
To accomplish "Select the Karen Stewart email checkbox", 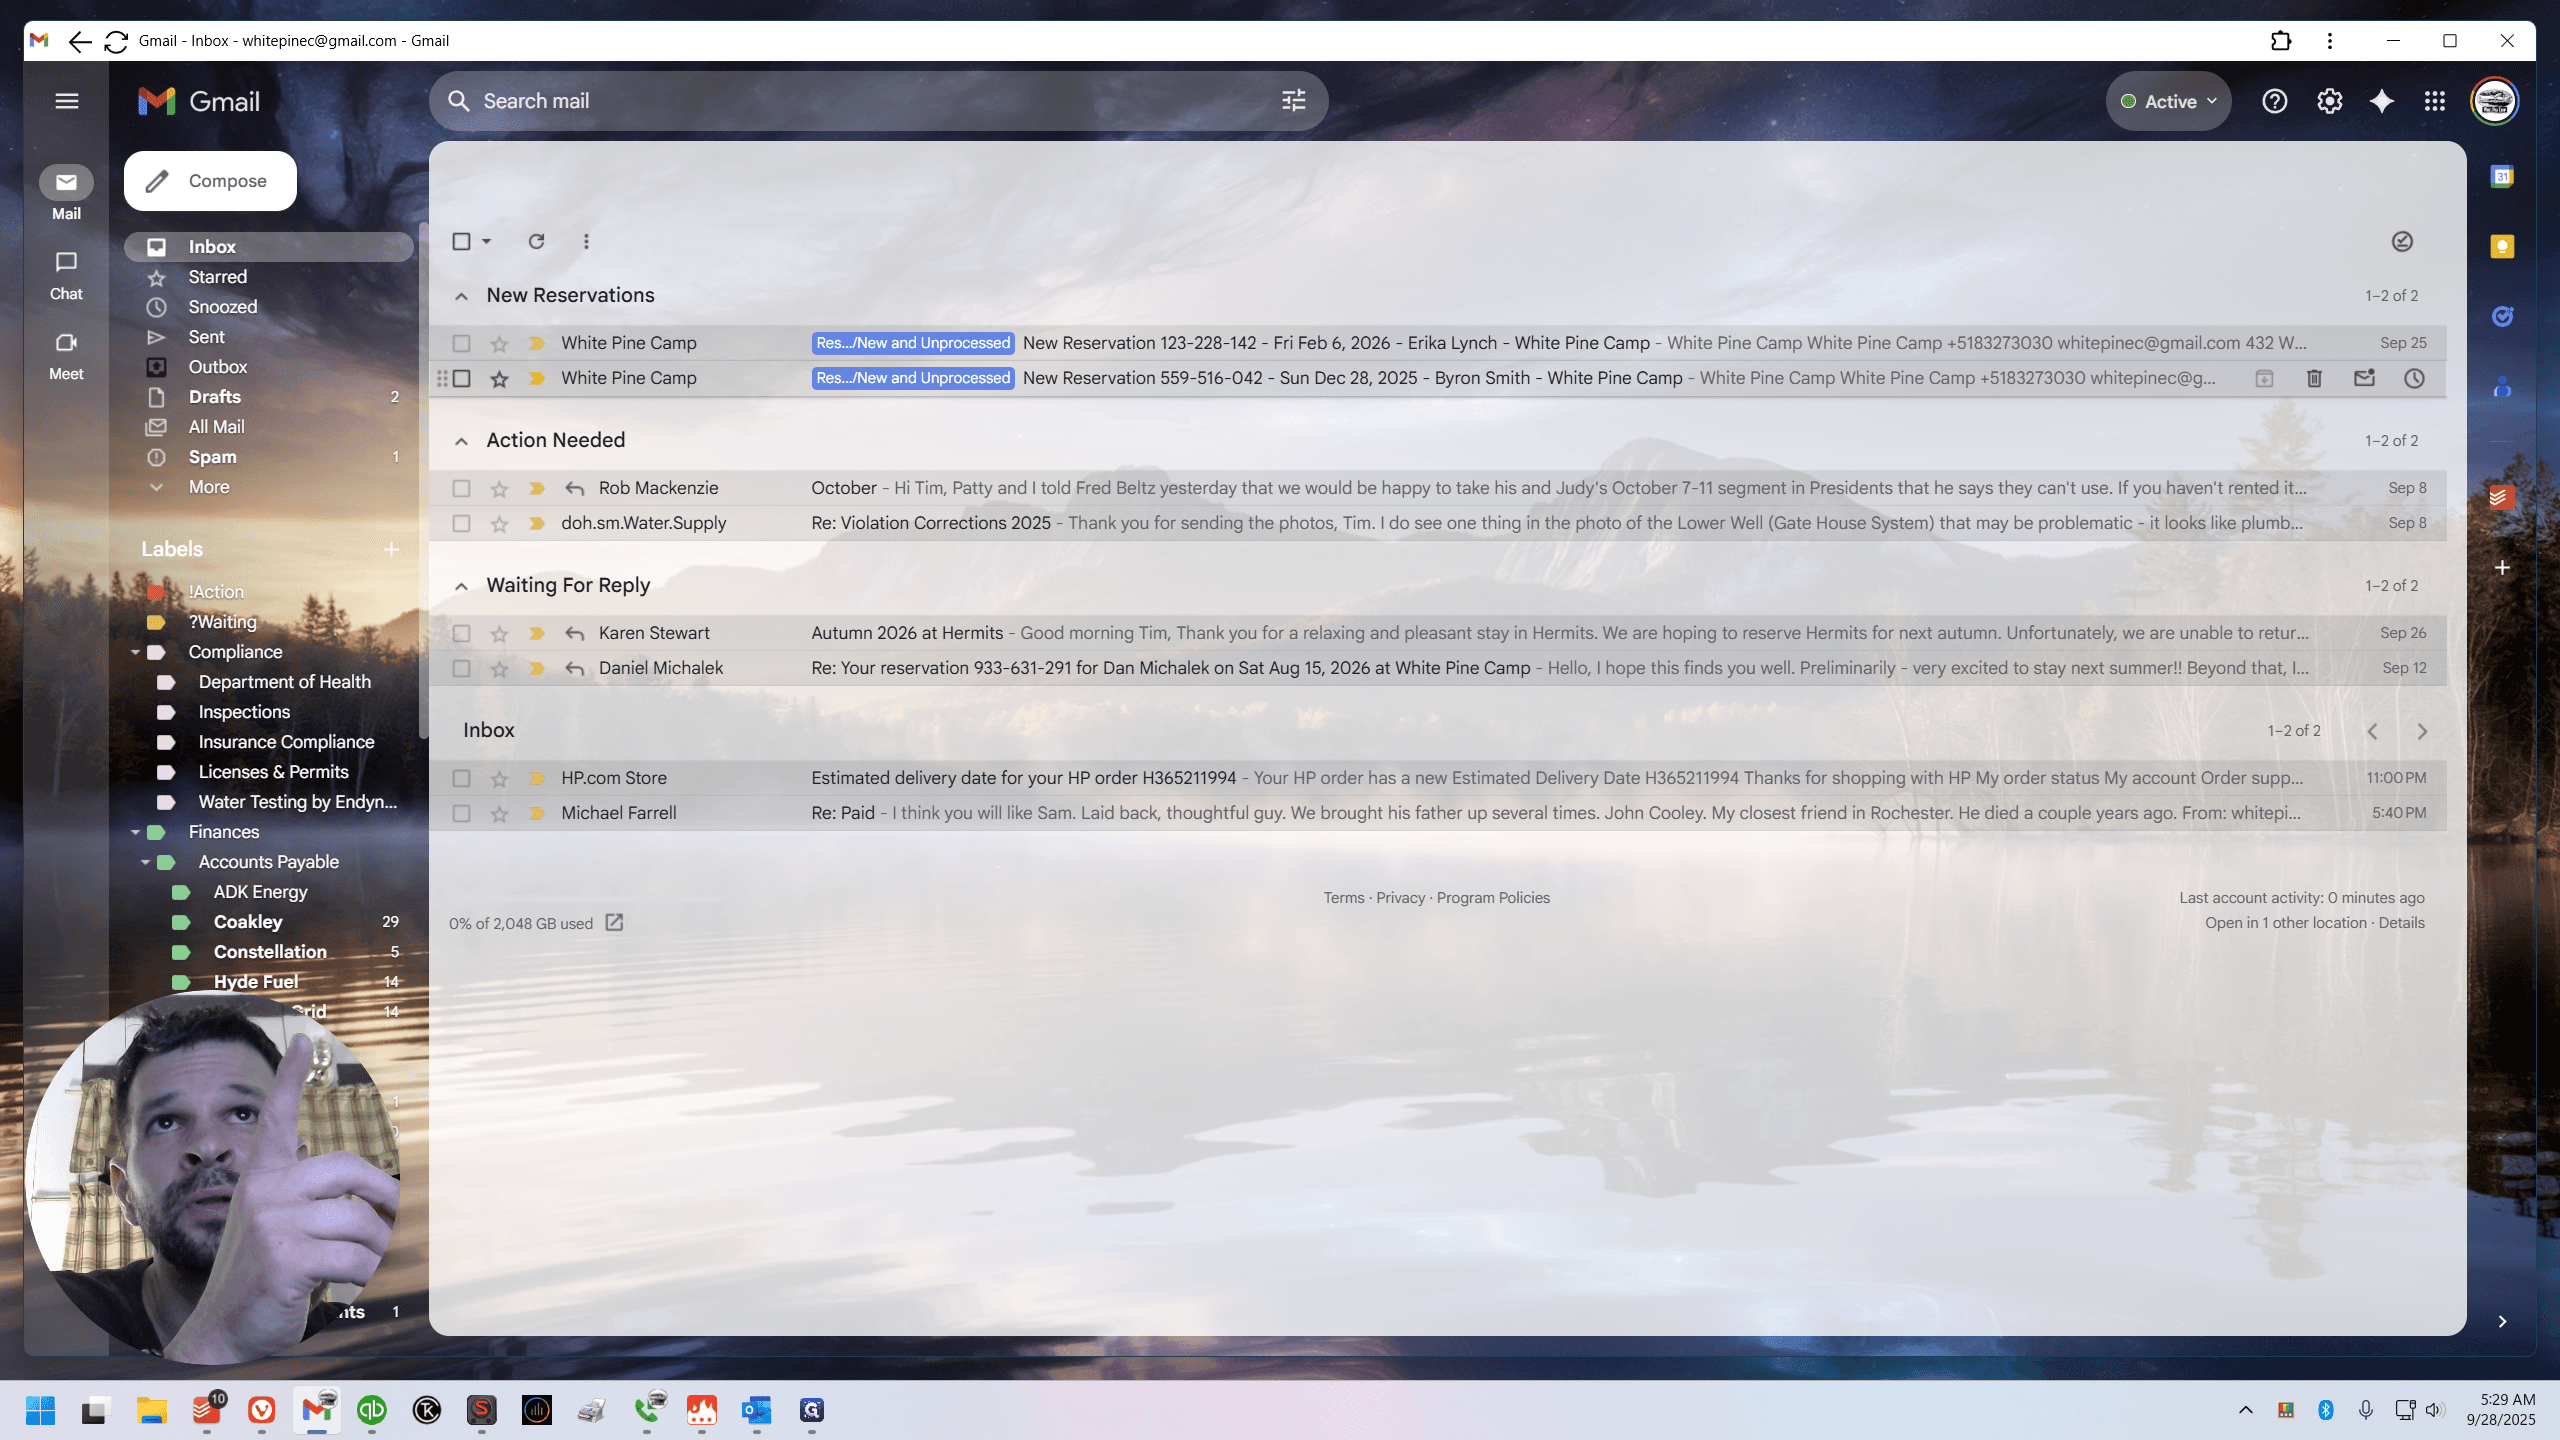I will [x=461, y=633].
